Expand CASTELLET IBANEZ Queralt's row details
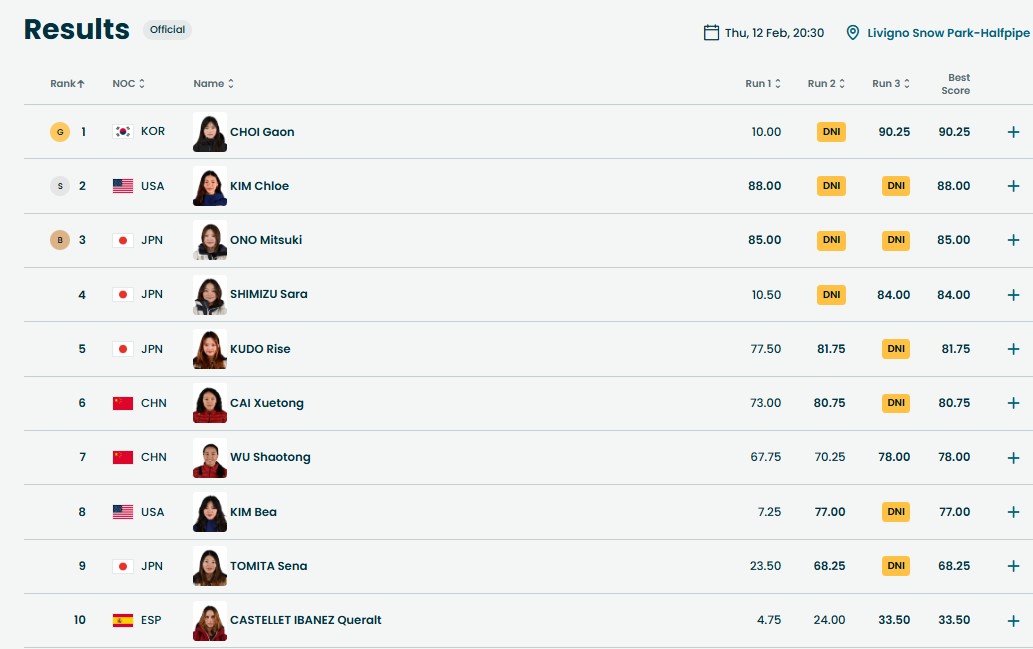The height and width of the screenshot is (649, 1033). (x=1013, y=620)
